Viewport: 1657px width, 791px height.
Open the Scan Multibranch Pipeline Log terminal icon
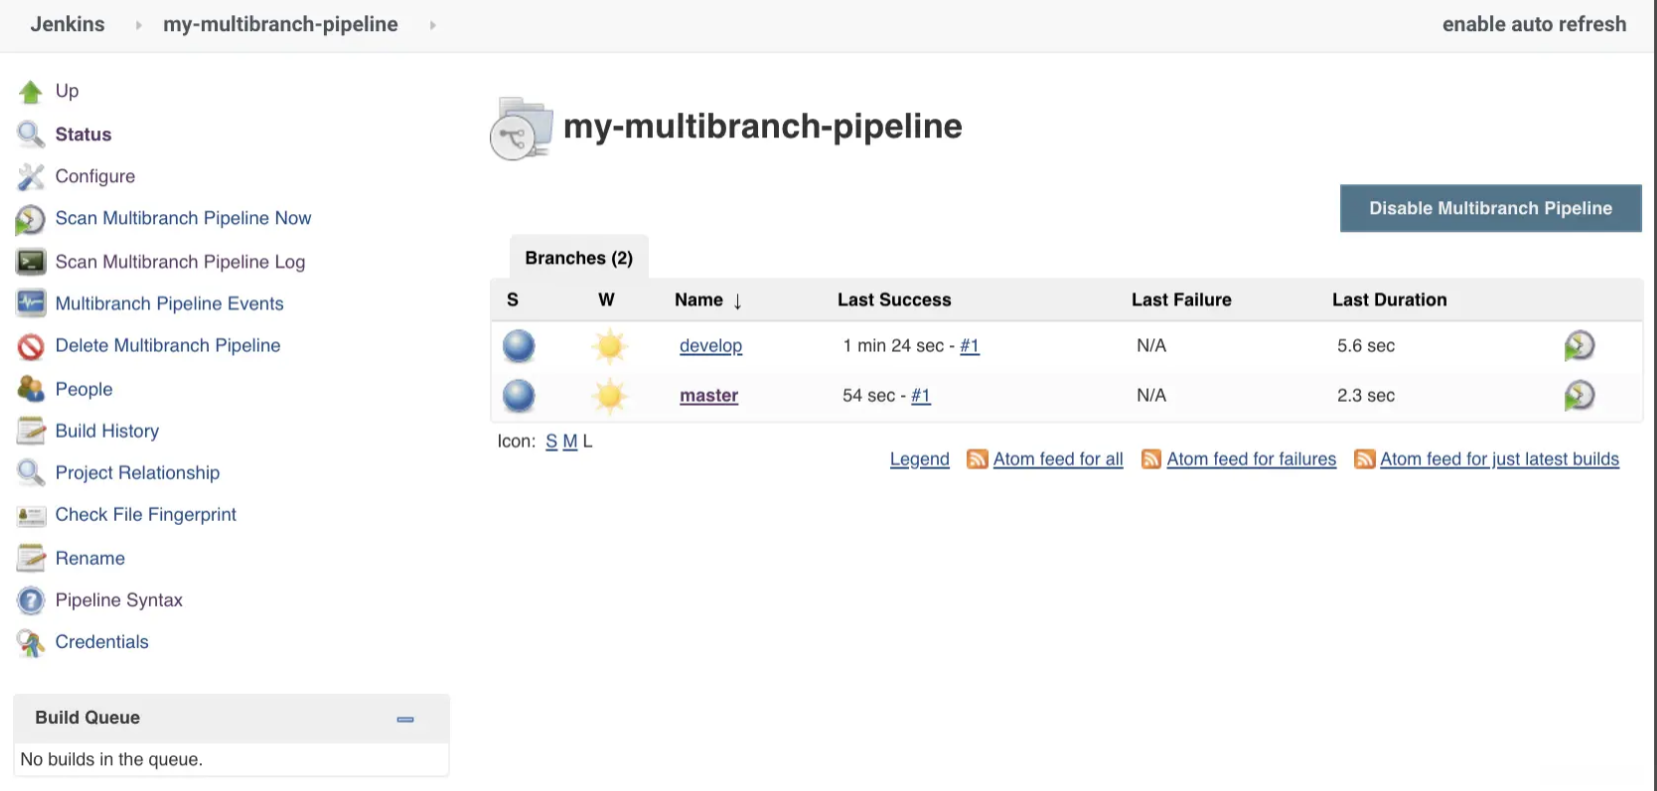click(x=30, y=262)
